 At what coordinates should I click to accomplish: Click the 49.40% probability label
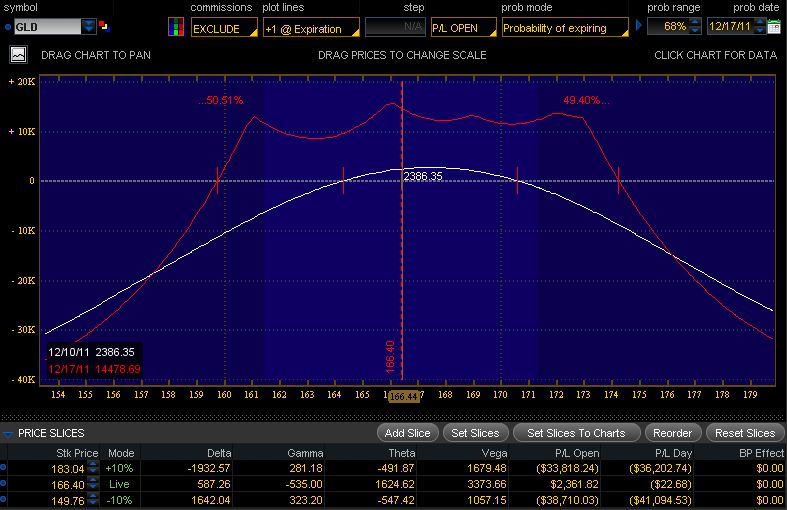pyautogui.click(x=586, y=100)
